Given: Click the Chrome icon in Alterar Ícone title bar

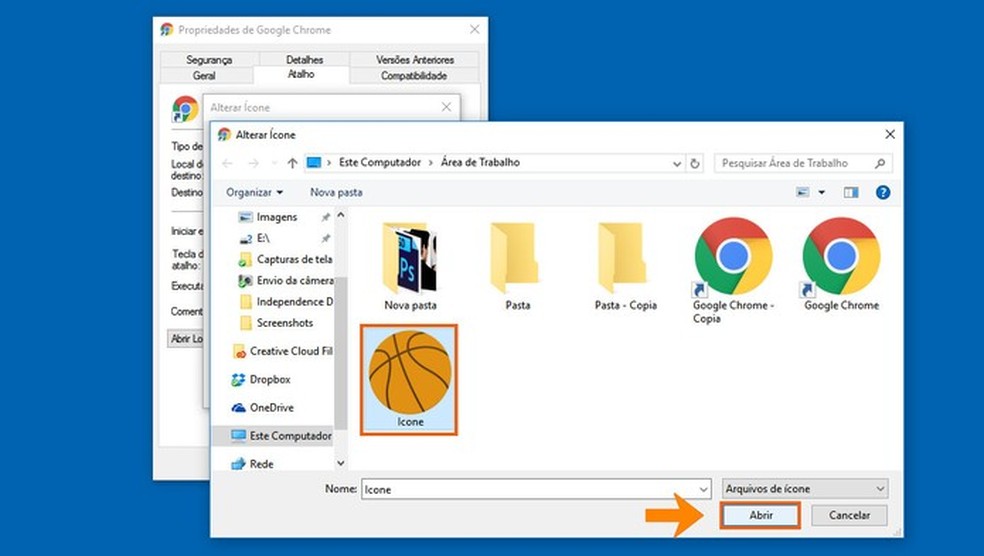Looking at the screenshot, I should coord(224,134).
